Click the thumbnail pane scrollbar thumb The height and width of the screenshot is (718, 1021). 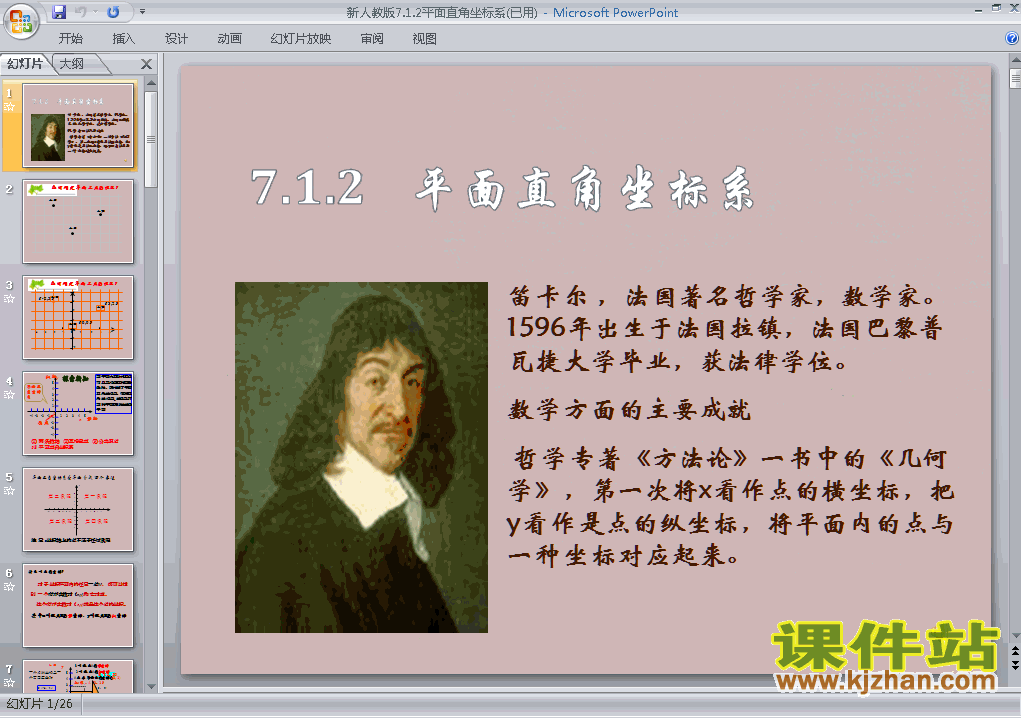click(x=151, y=139)
